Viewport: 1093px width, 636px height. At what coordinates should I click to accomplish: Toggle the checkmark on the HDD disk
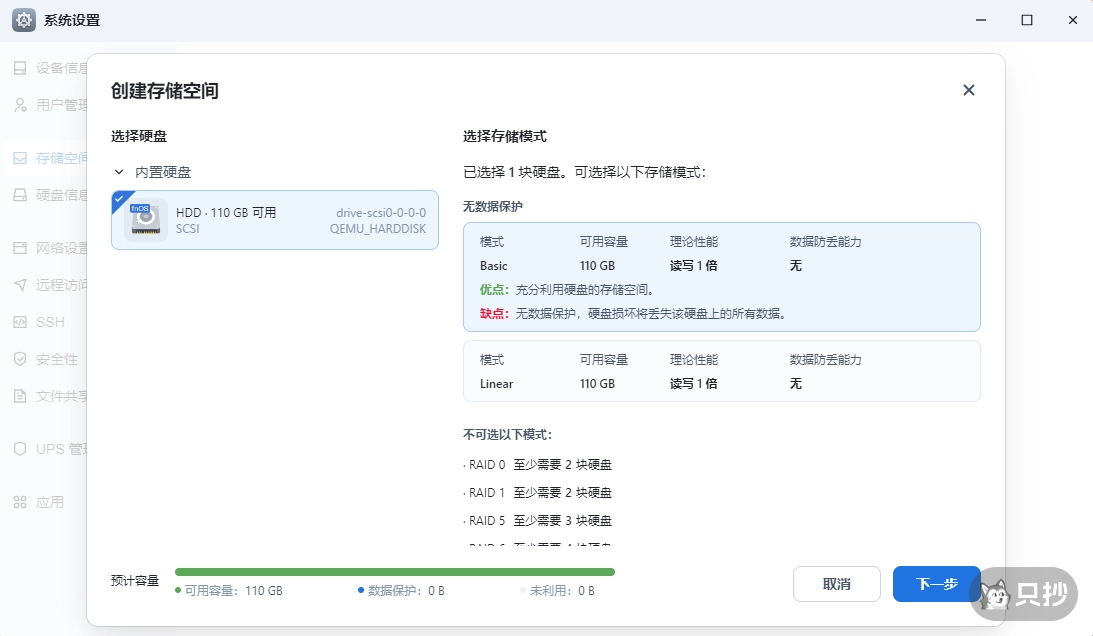[119, 199]
